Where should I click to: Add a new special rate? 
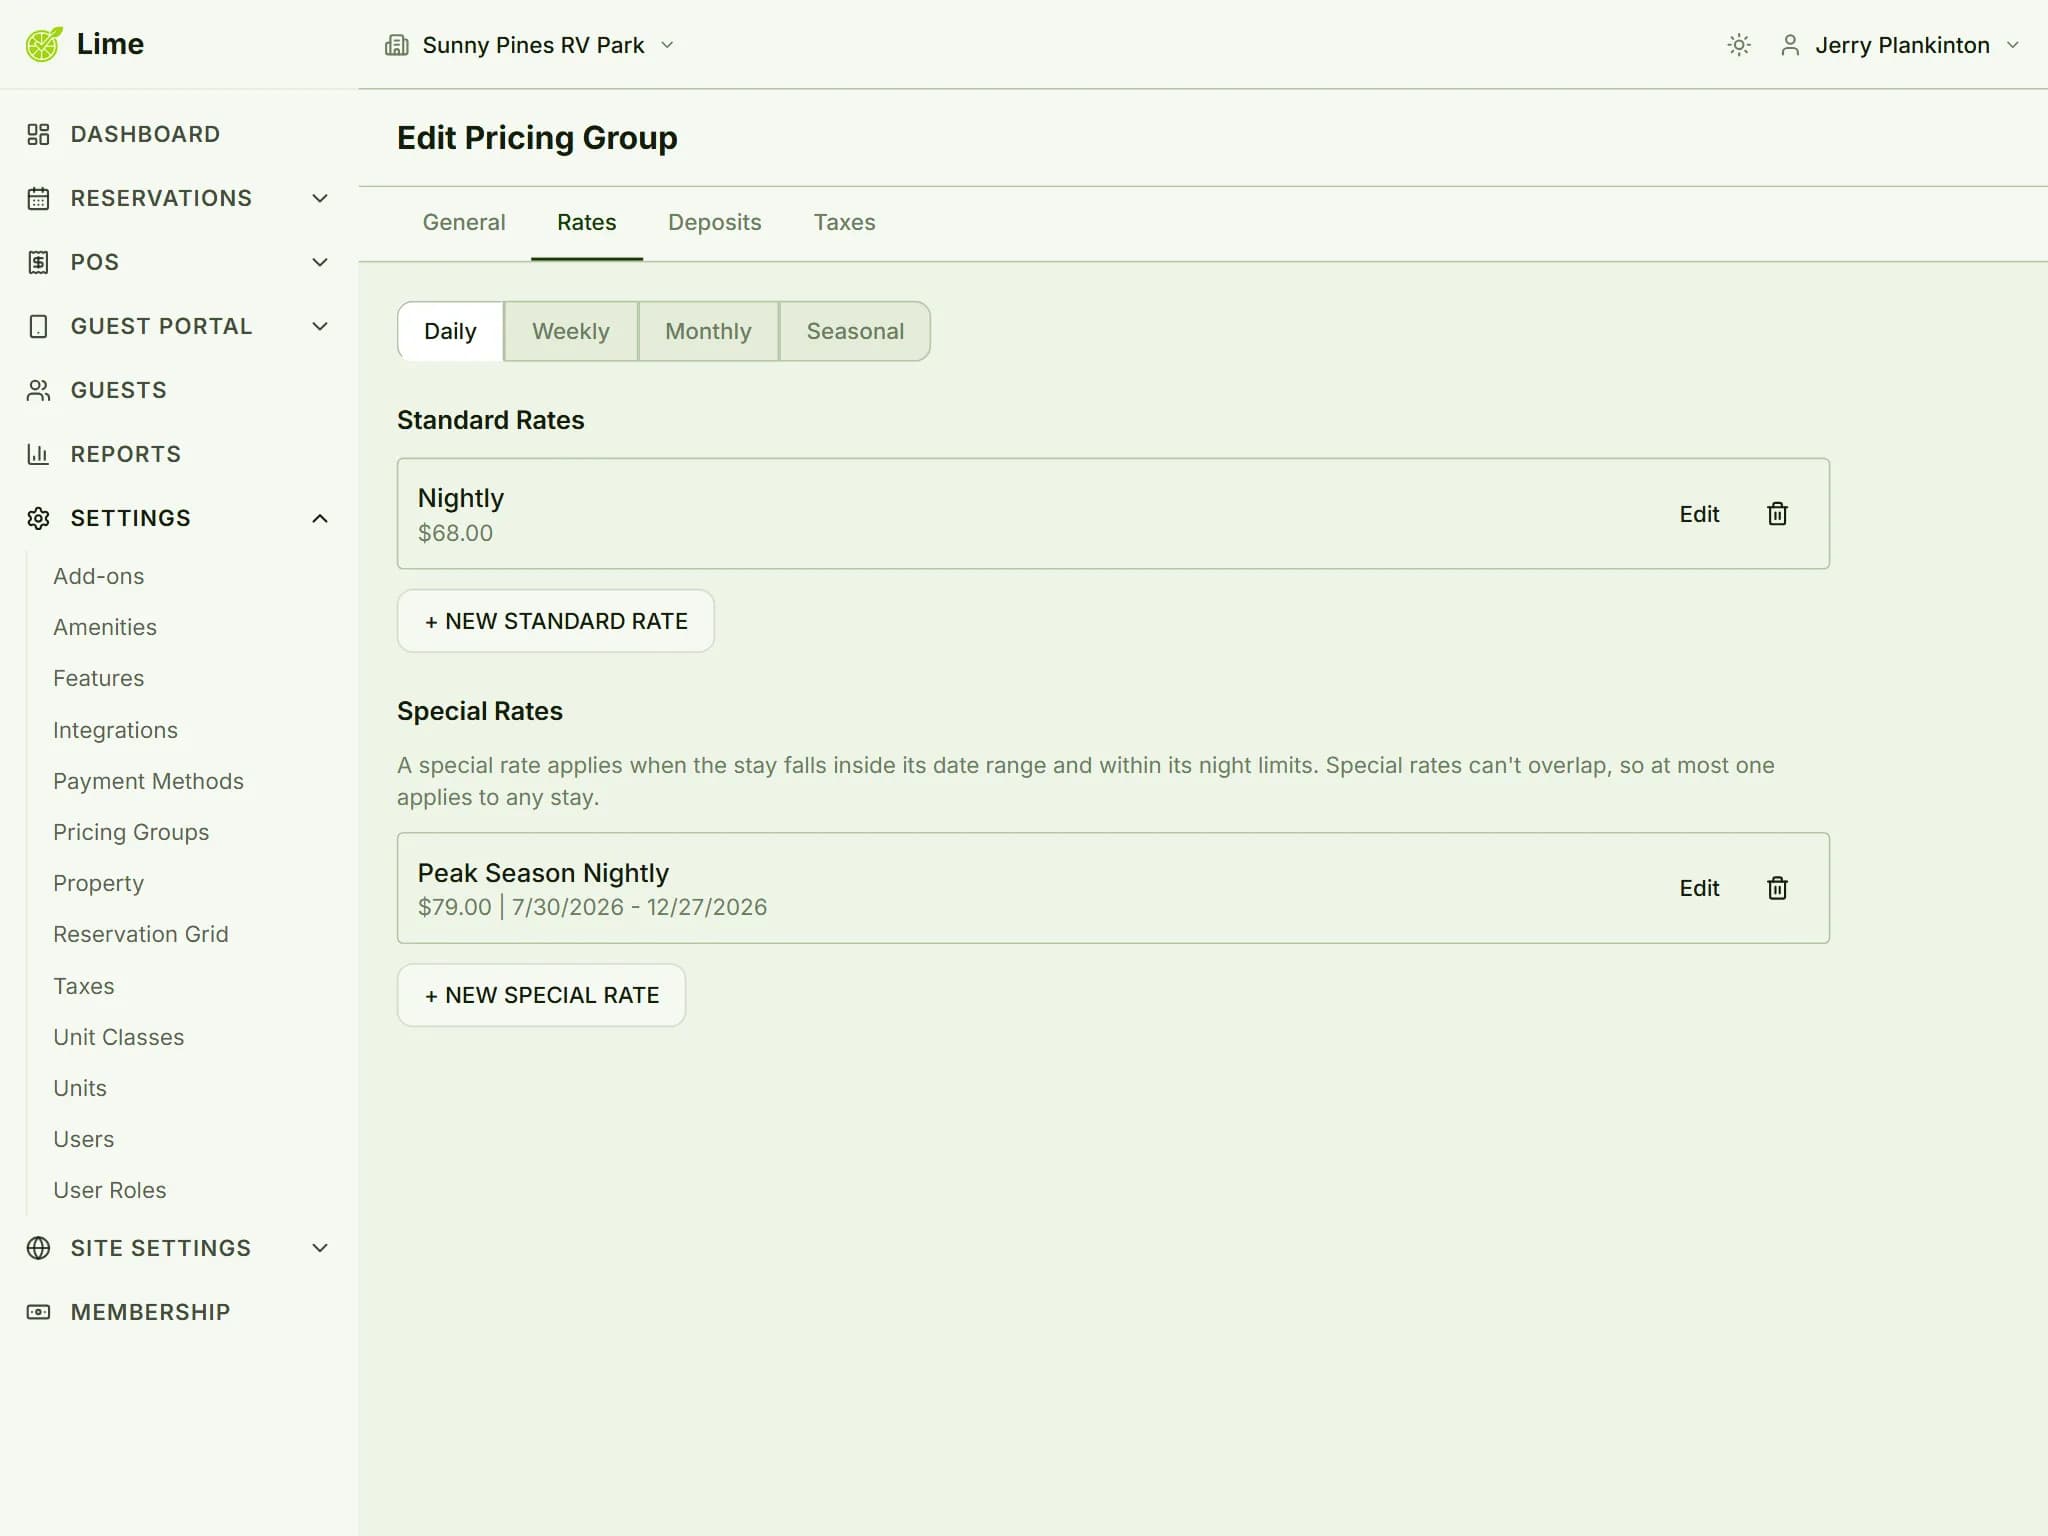pos(542,995)
